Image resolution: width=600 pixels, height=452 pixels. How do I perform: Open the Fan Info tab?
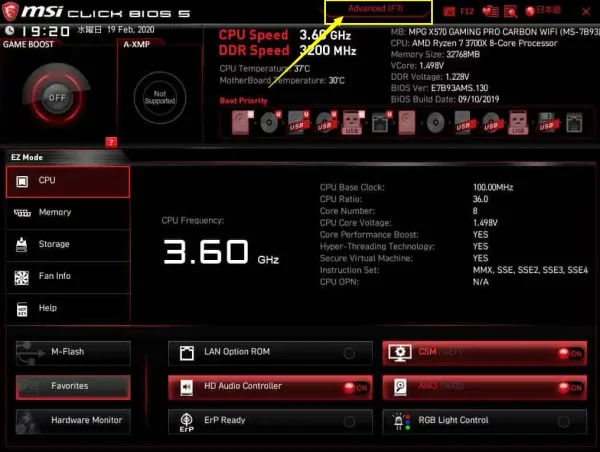point(68,277)
